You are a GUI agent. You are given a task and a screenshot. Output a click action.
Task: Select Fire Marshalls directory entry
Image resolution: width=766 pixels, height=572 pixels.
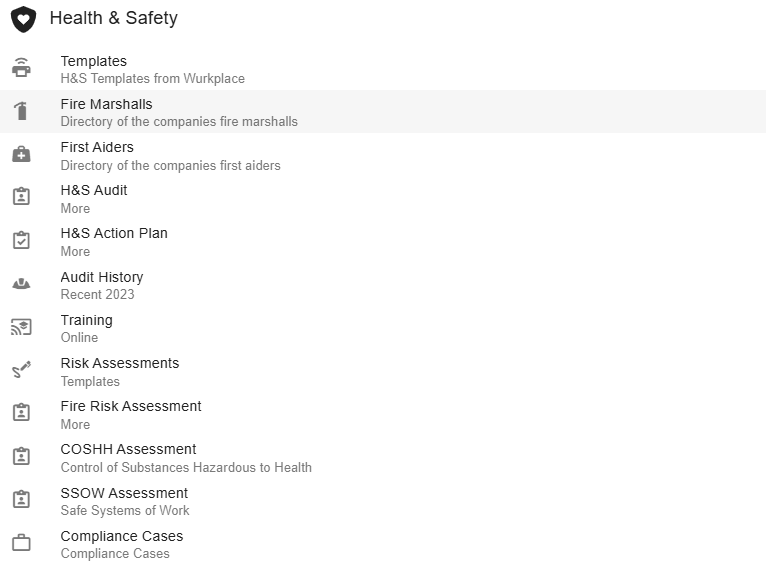(107, 105)
